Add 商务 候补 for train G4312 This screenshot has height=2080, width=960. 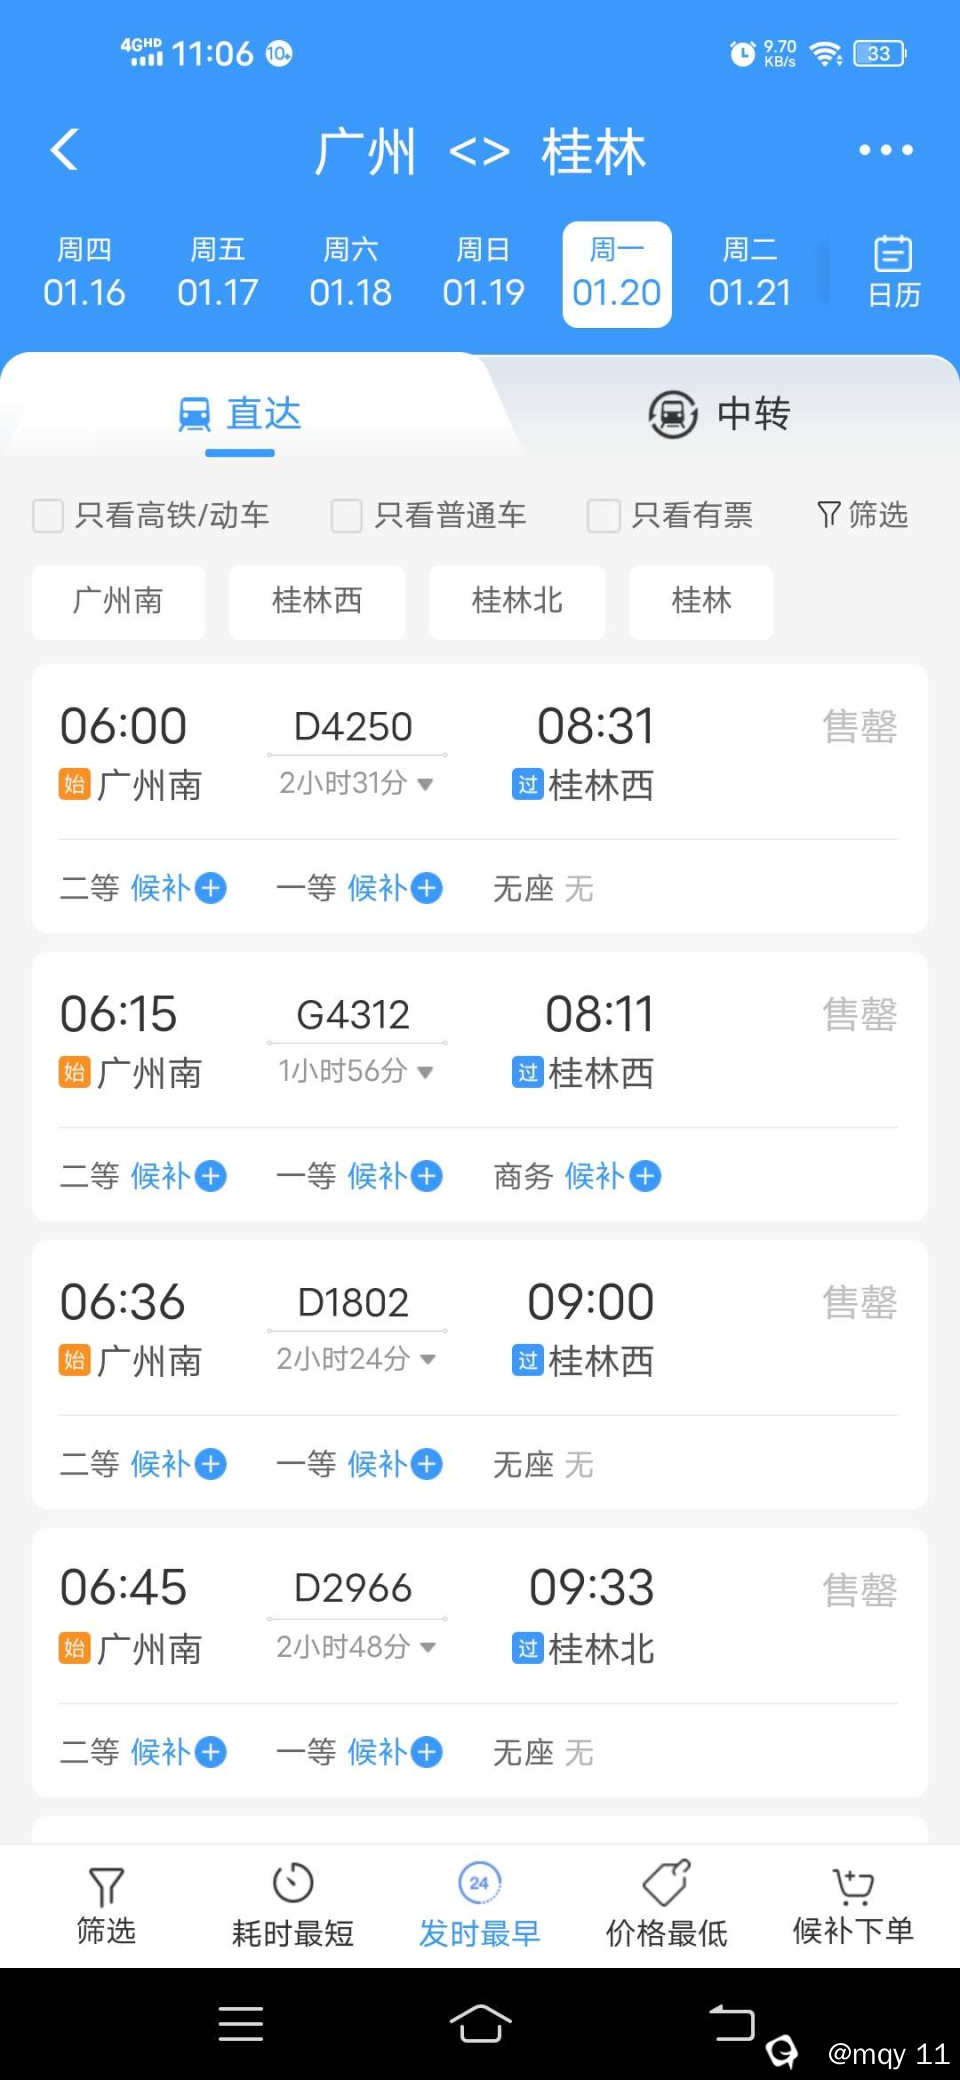pos(645,1176)
